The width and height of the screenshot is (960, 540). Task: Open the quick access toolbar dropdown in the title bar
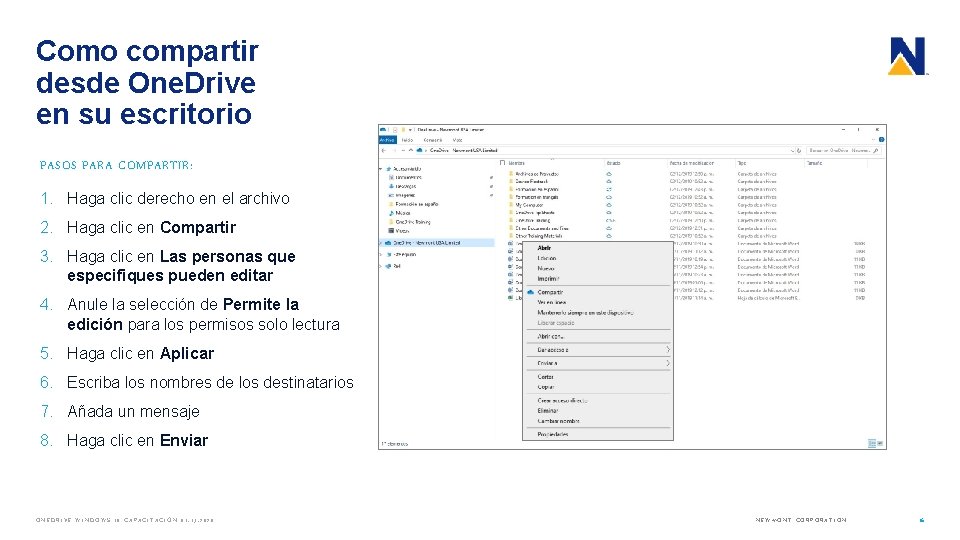click(410, 130)
